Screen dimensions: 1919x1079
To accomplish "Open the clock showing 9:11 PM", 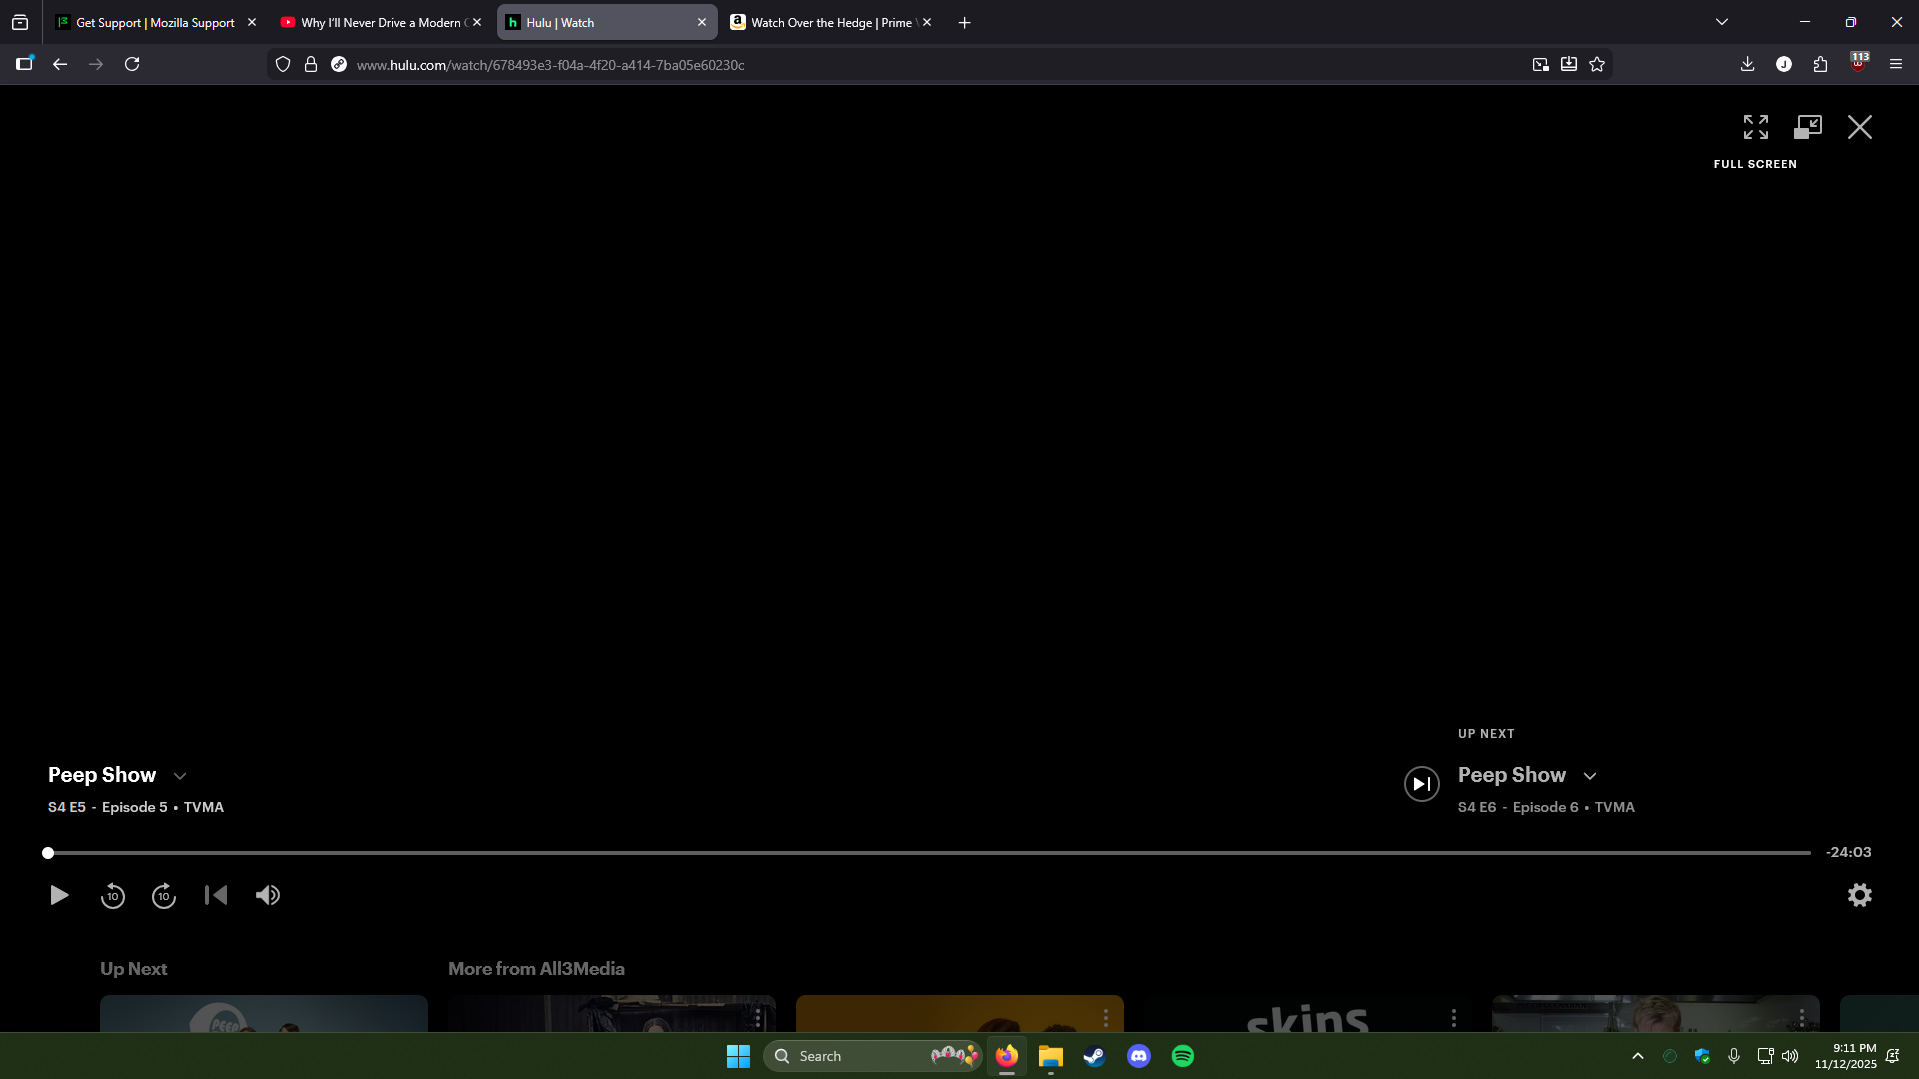I will (1846, 1056).
